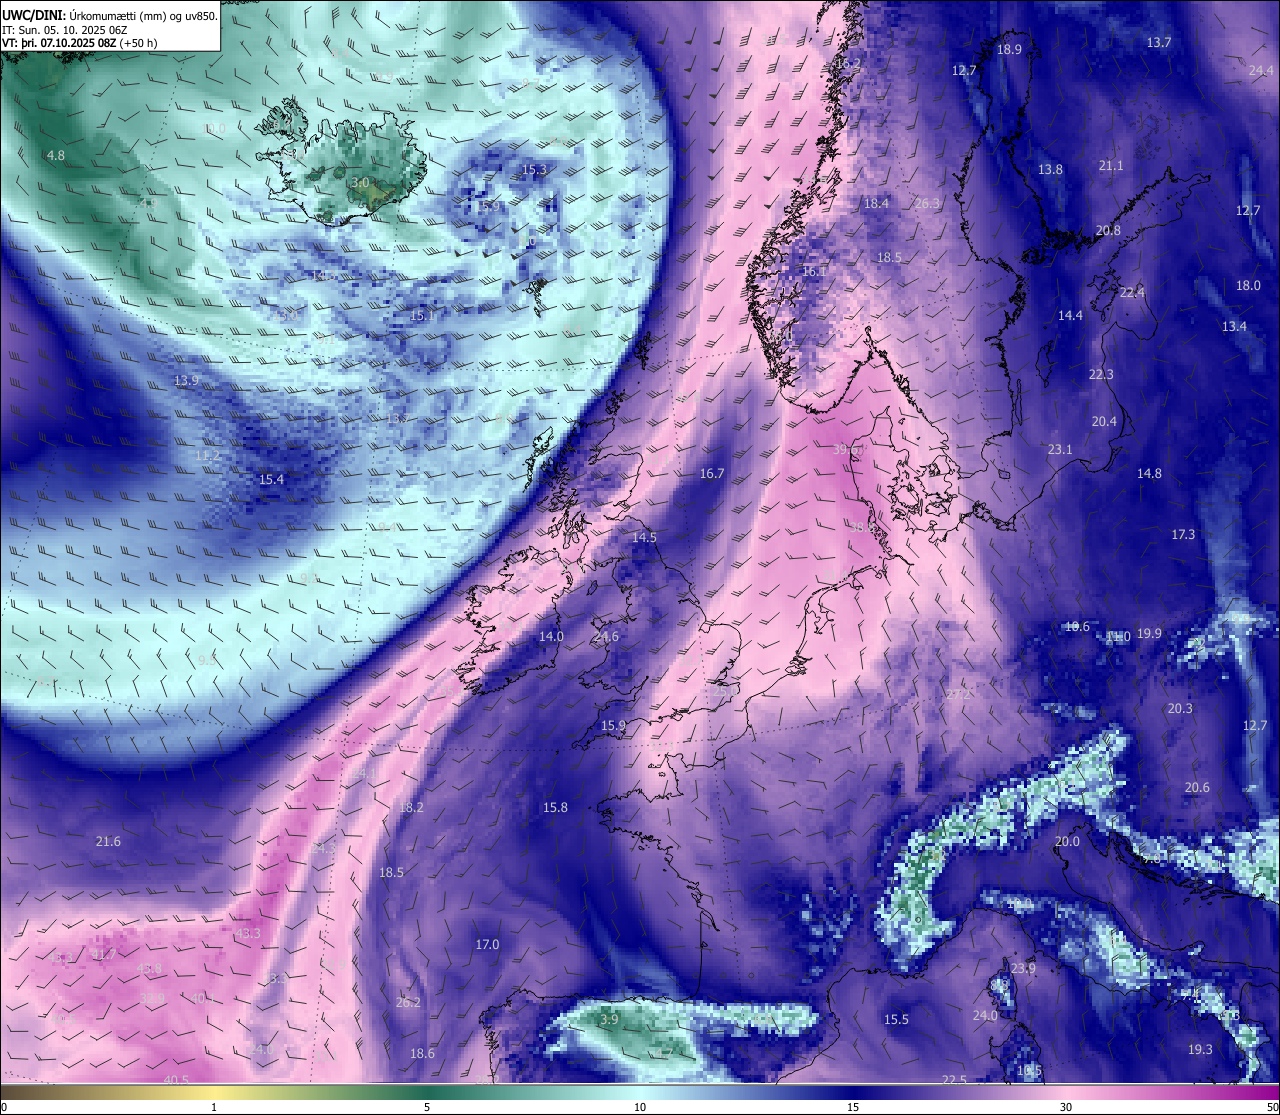Click the 1 label on the color scale
Viewport: 1280px width, 1115px height.
[214, 1107]
